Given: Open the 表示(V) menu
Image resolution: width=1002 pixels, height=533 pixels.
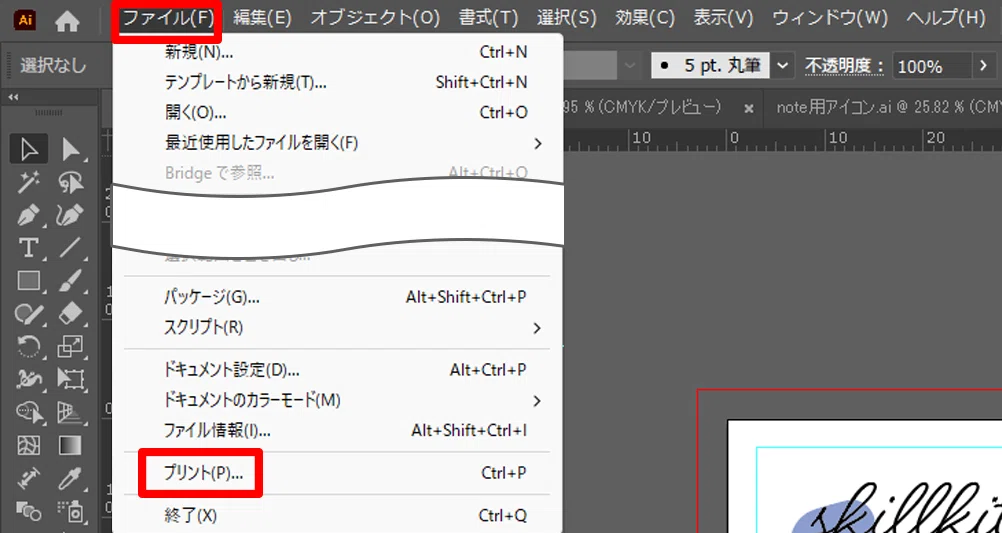Looking at the screenshot, I should (723, 18).
